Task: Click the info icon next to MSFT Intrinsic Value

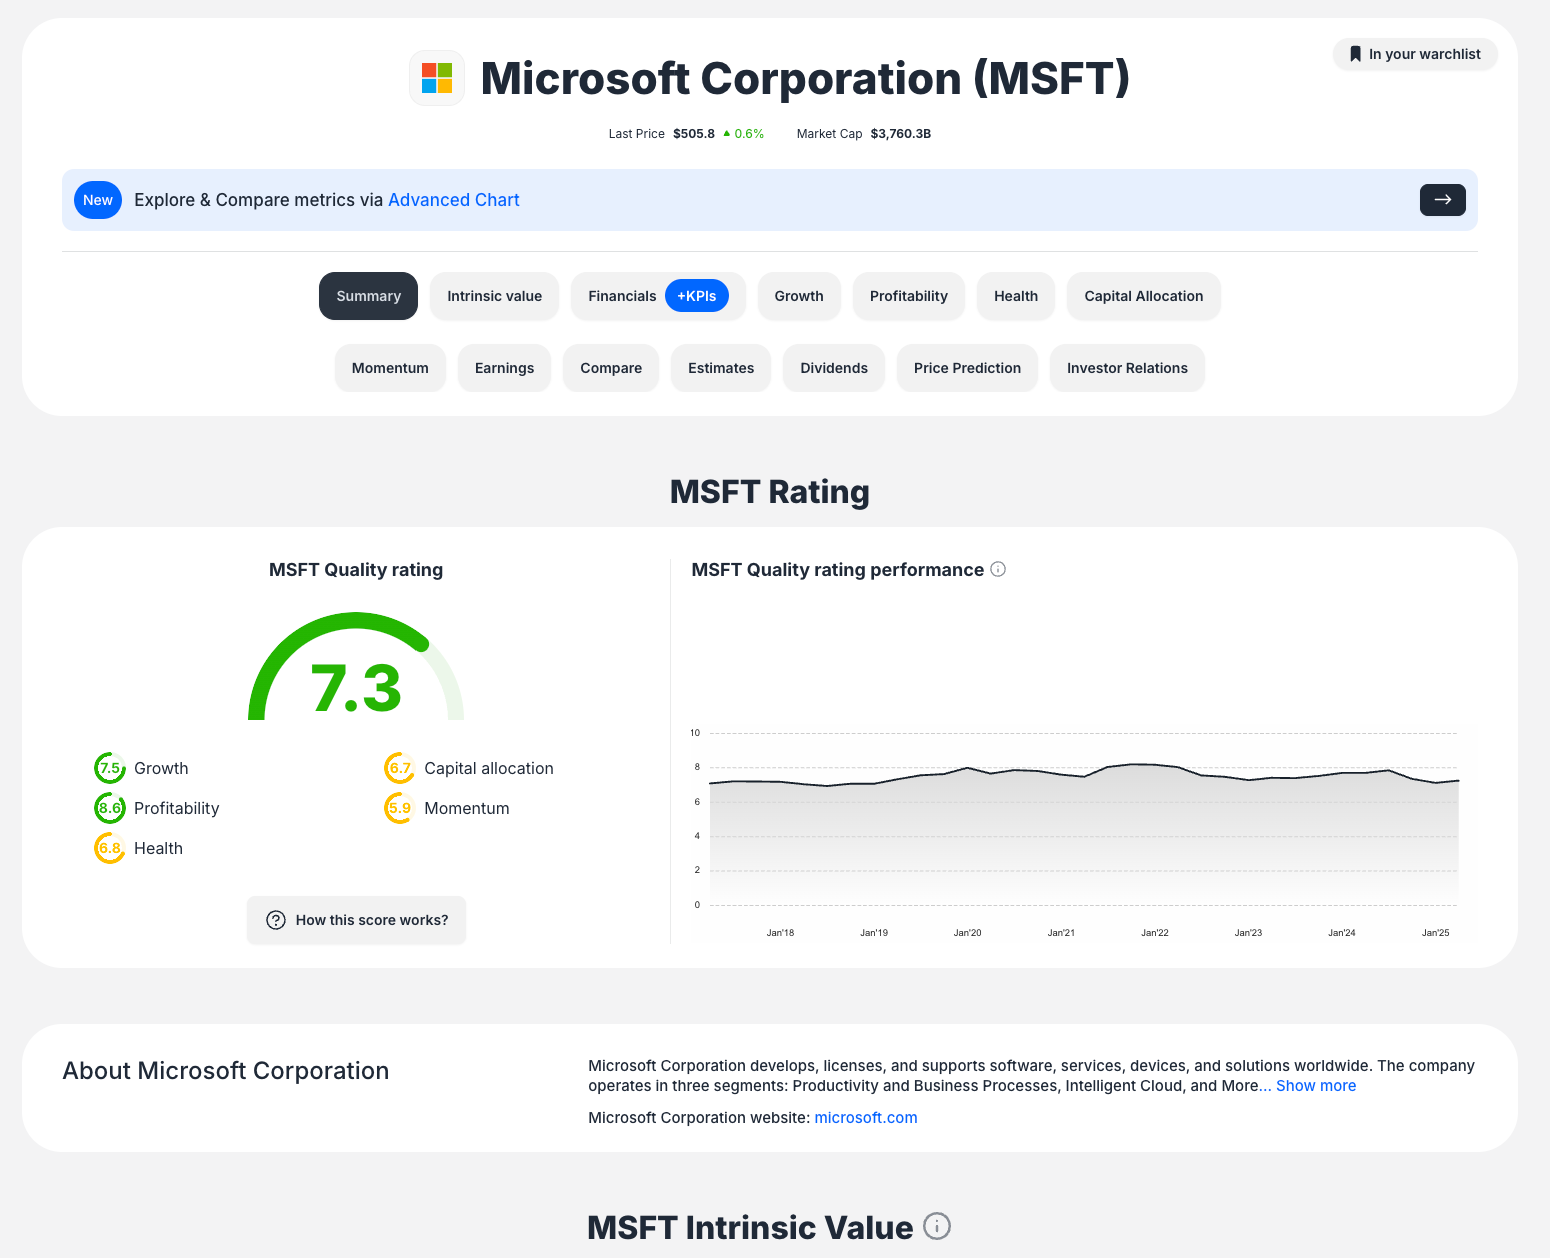Action: (937, 1226)
